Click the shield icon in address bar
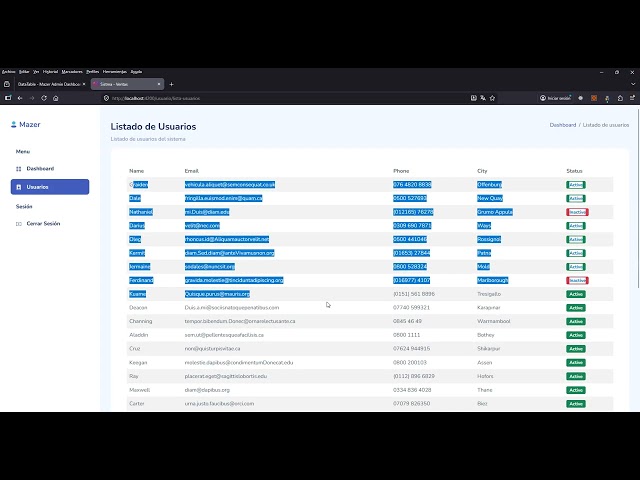This screenshot has width=640, height=480. 106,98
